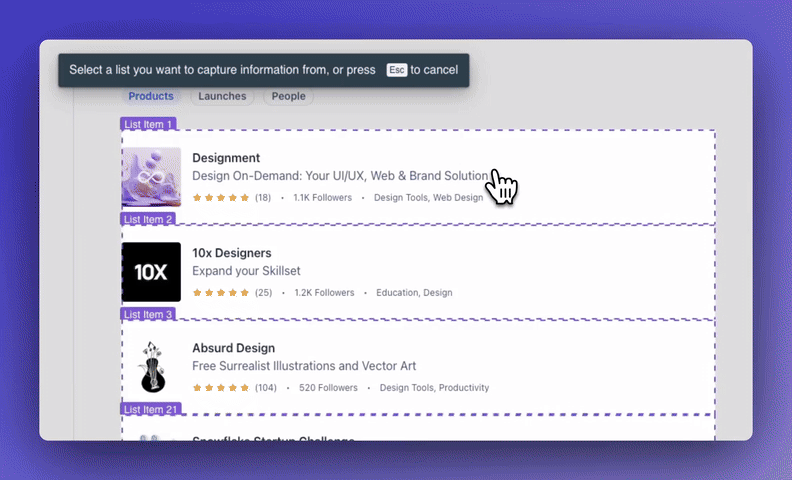Click the Esc key badge in banner
This screenshot has height=480, width=792.
tap(397, 70)
